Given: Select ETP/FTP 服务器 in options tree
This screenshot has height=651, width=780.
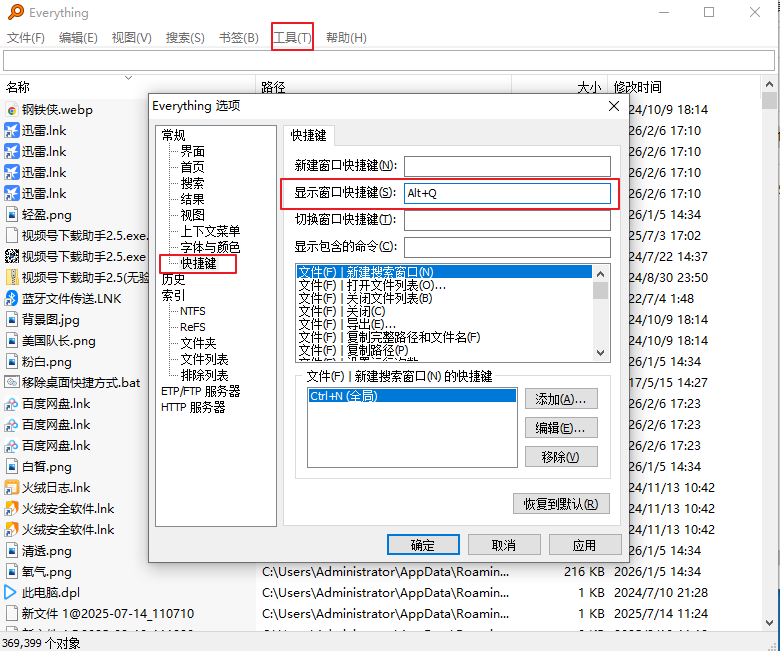Looking at the screenshot, I should pyautogui.click(x=201, y=391).
